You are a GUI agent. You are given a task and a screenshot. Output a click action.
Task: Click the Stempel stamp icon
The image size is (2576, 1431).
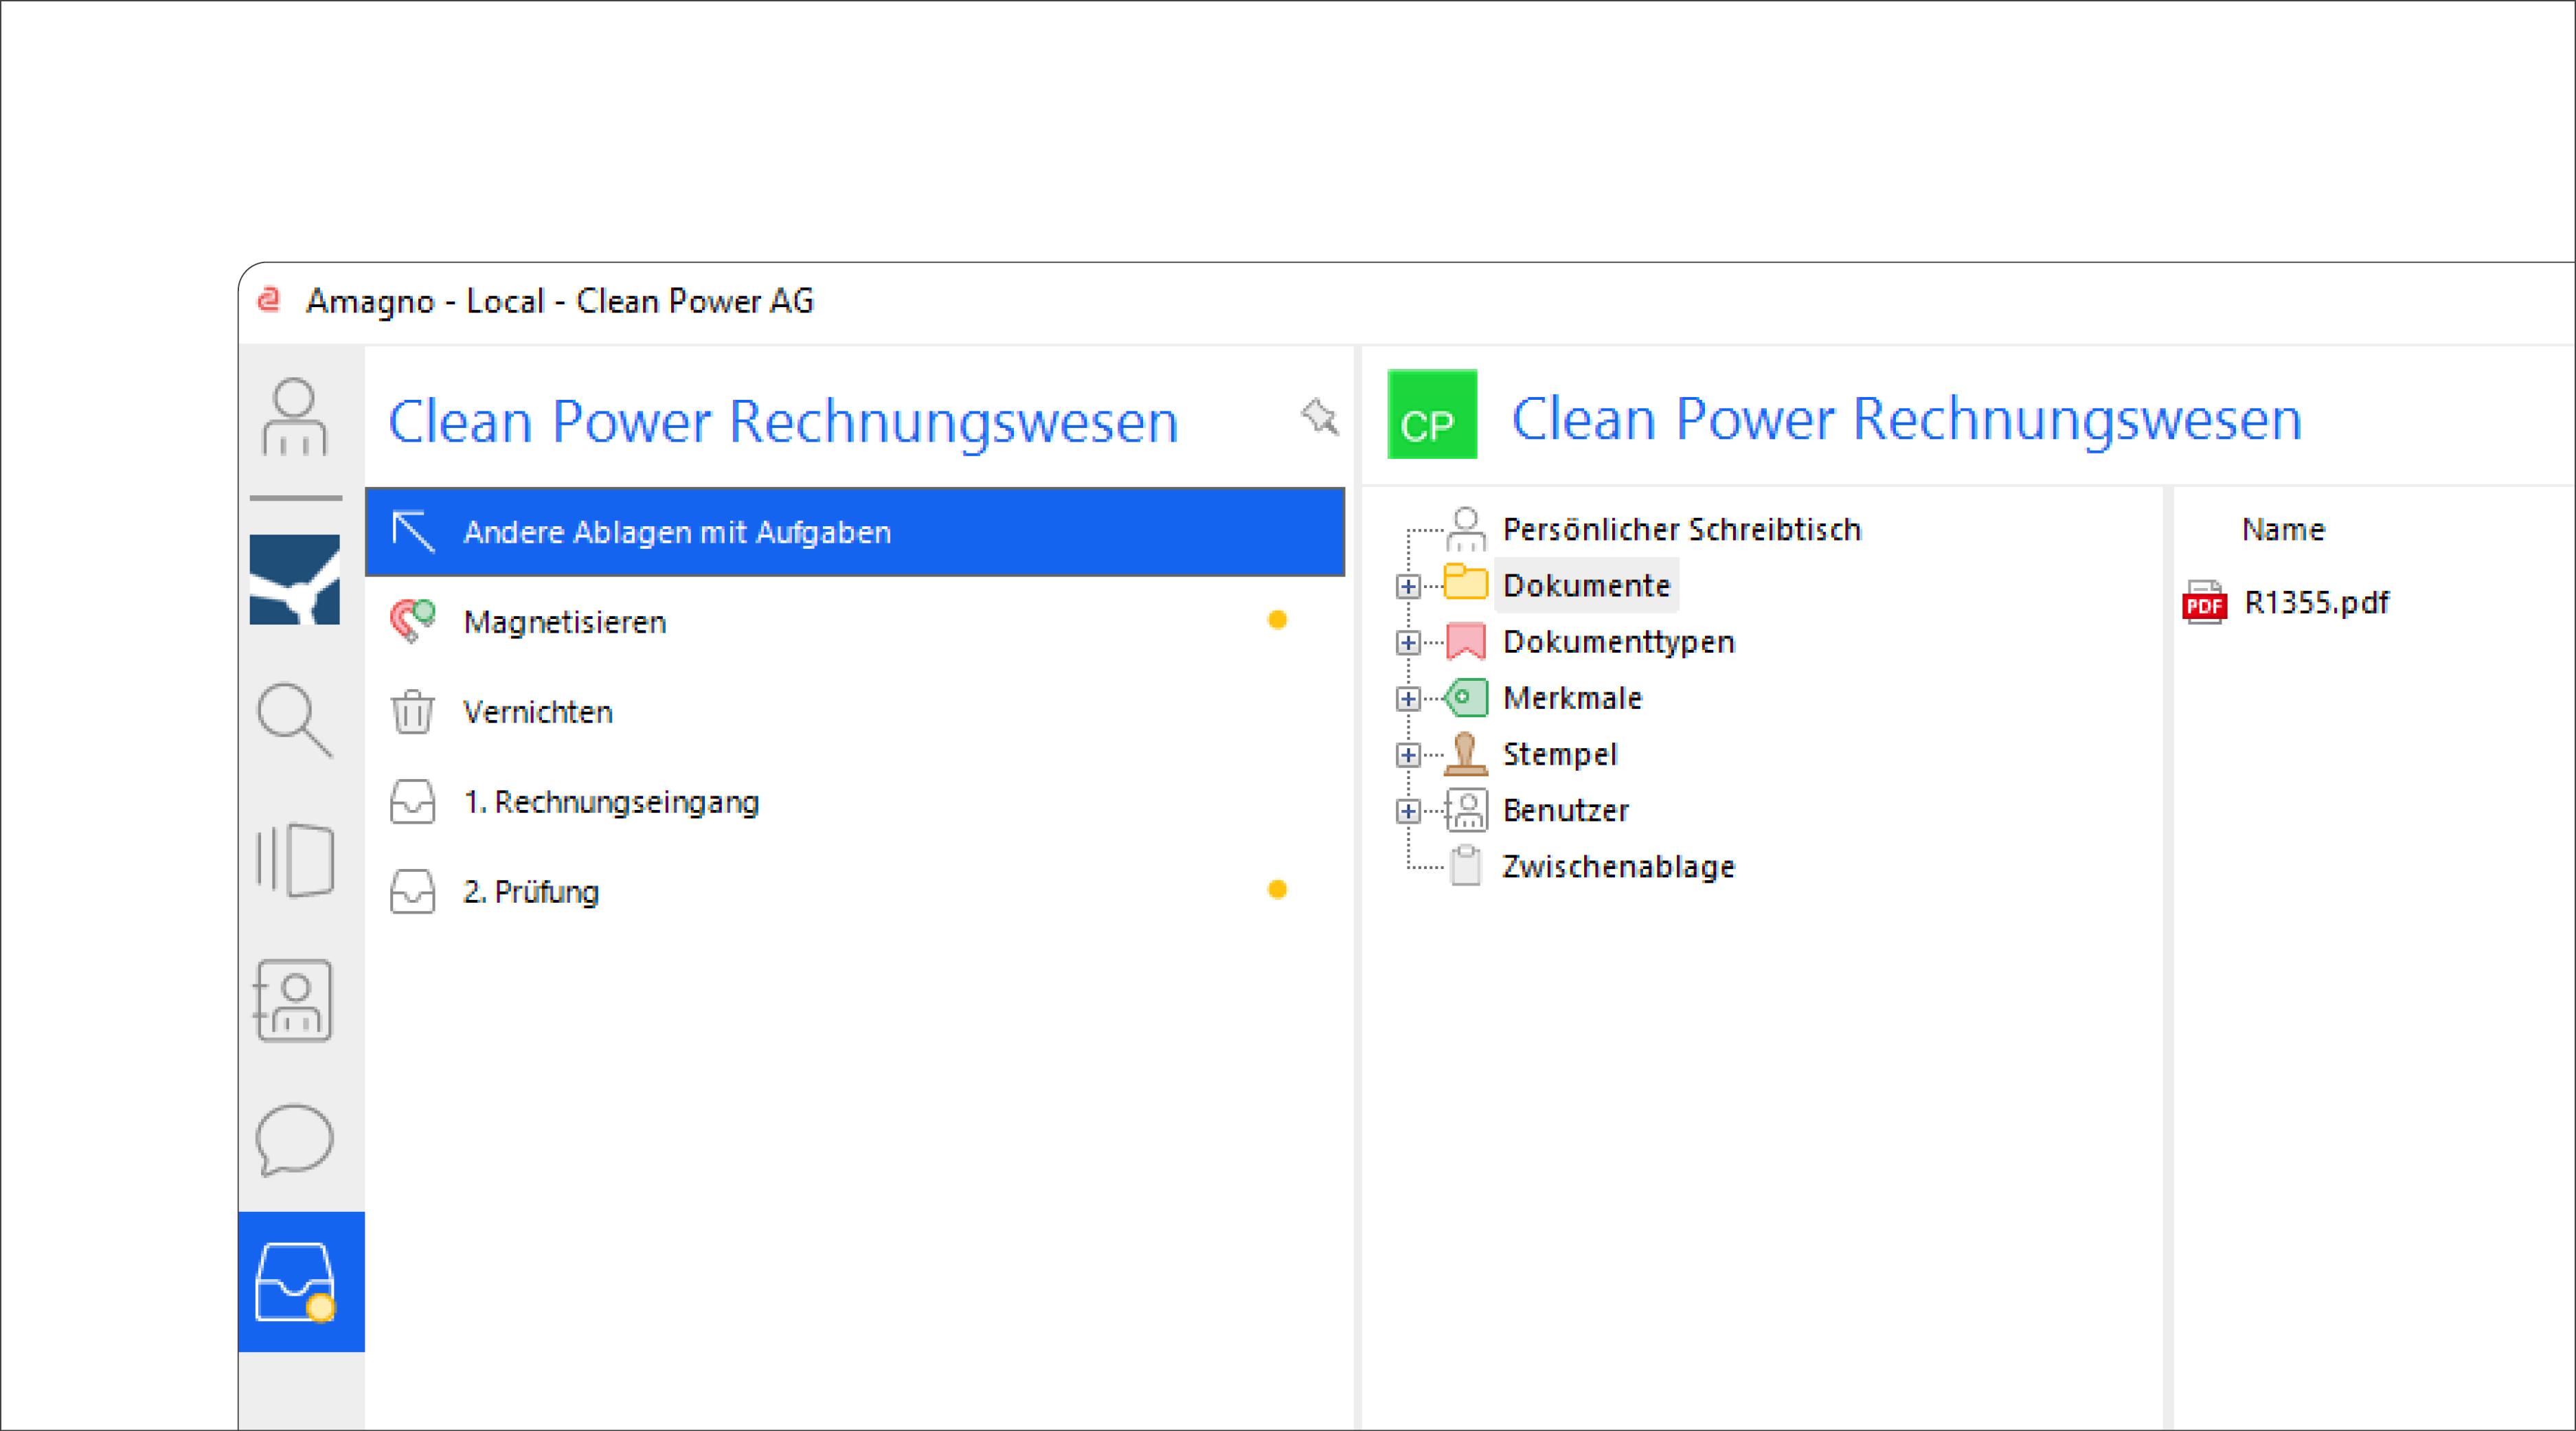1465,753
